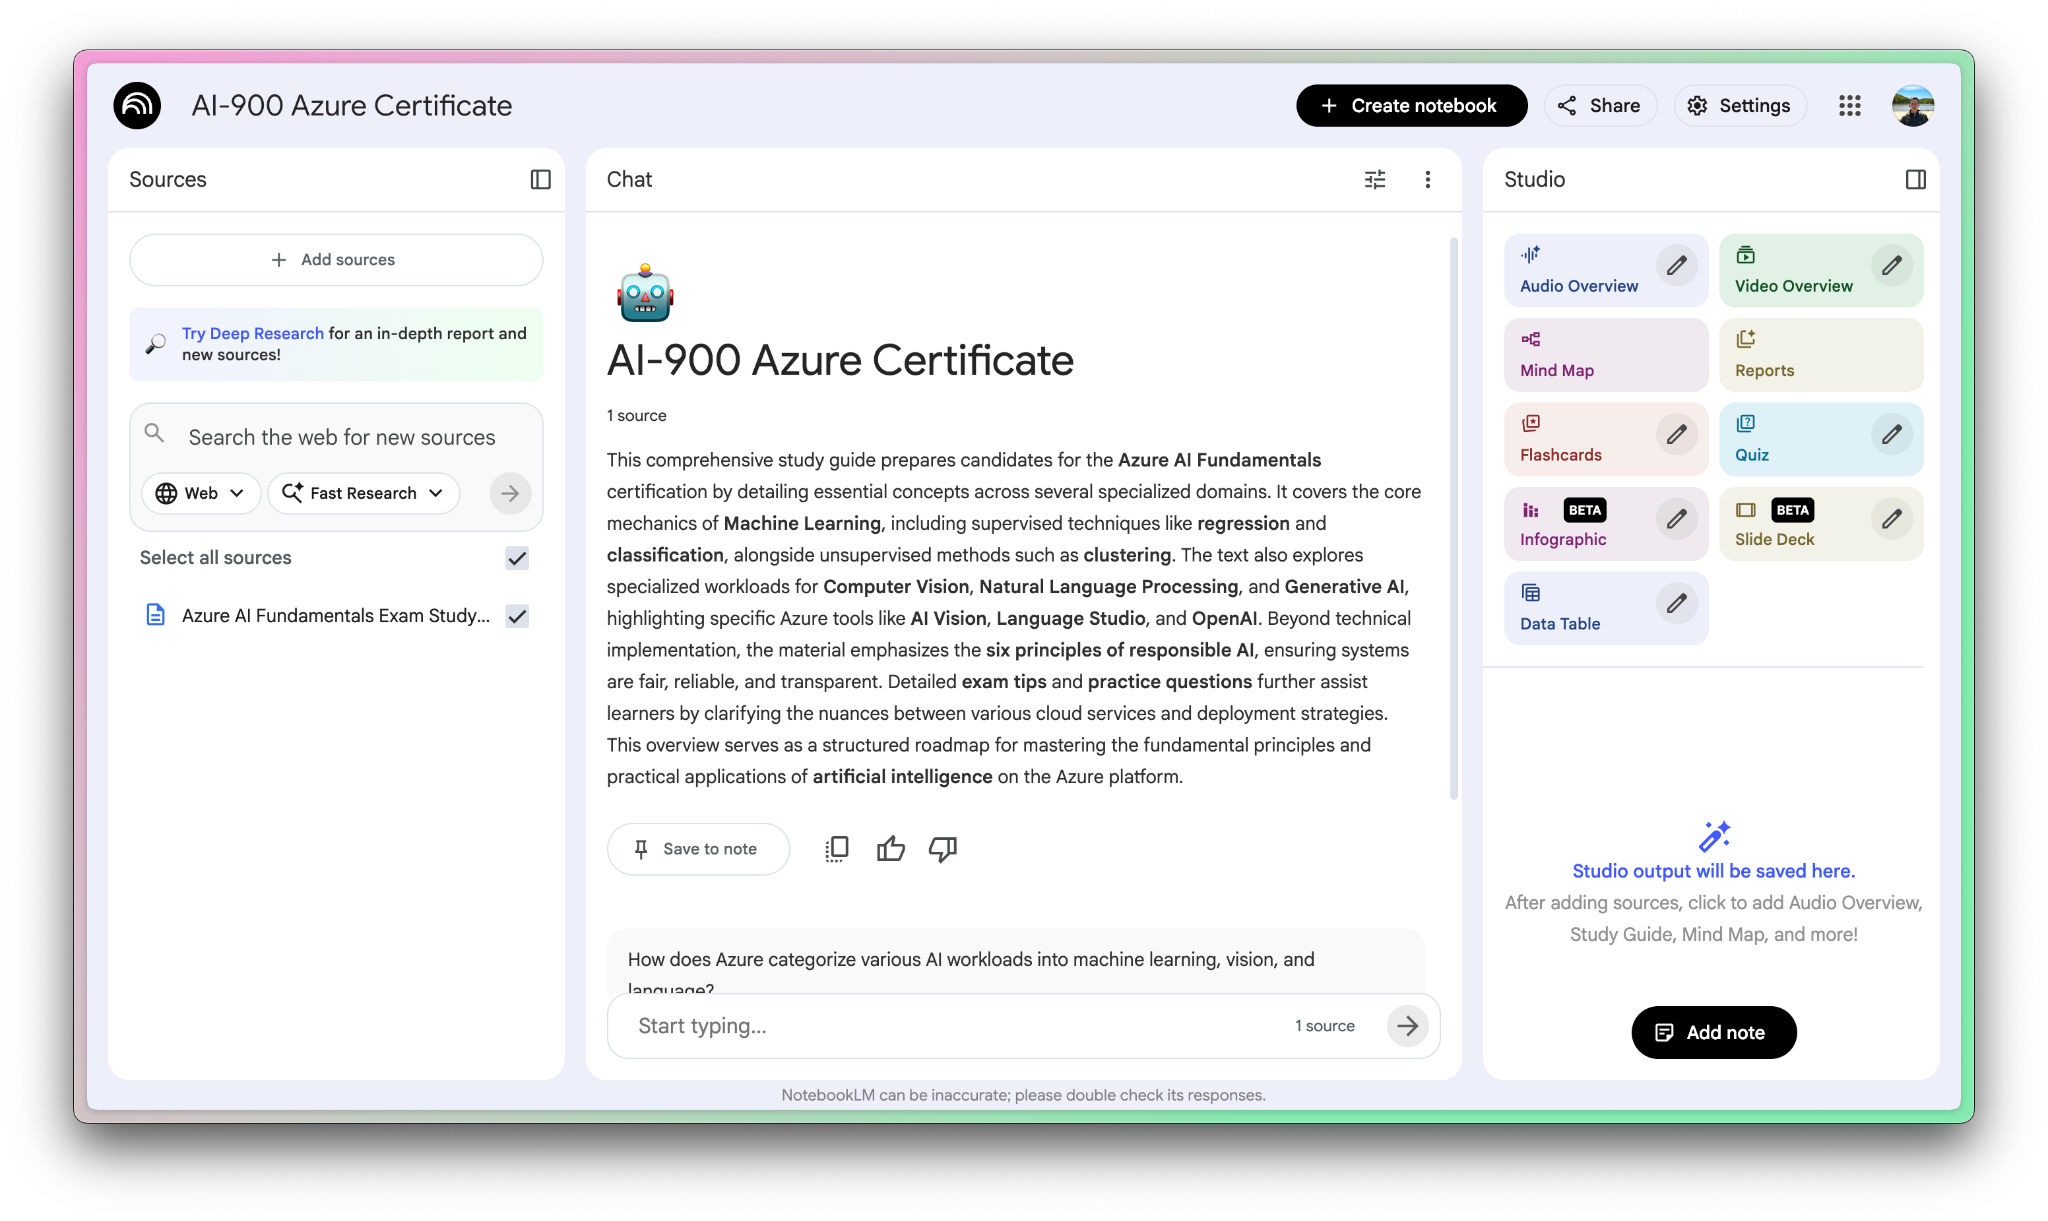Click the chat scrollbar
Image resolution: width=2048 pixels, height=1221 pixels.
[1453, 518]
